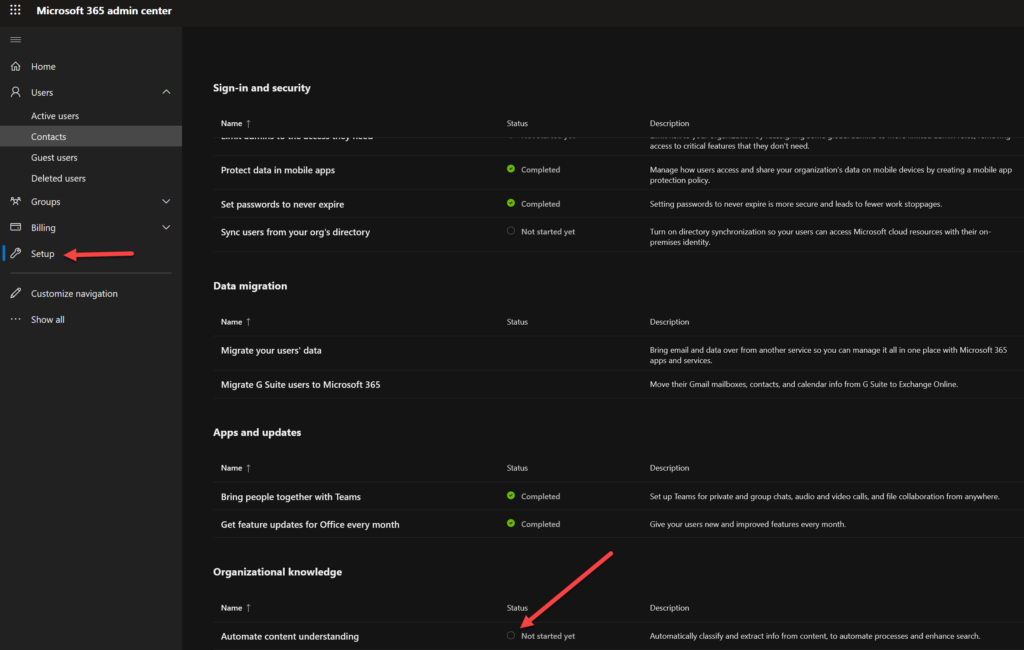This screenshot has height=650, width=1024.
Task: Click the Sign-in and security heading
Action: 262,88
